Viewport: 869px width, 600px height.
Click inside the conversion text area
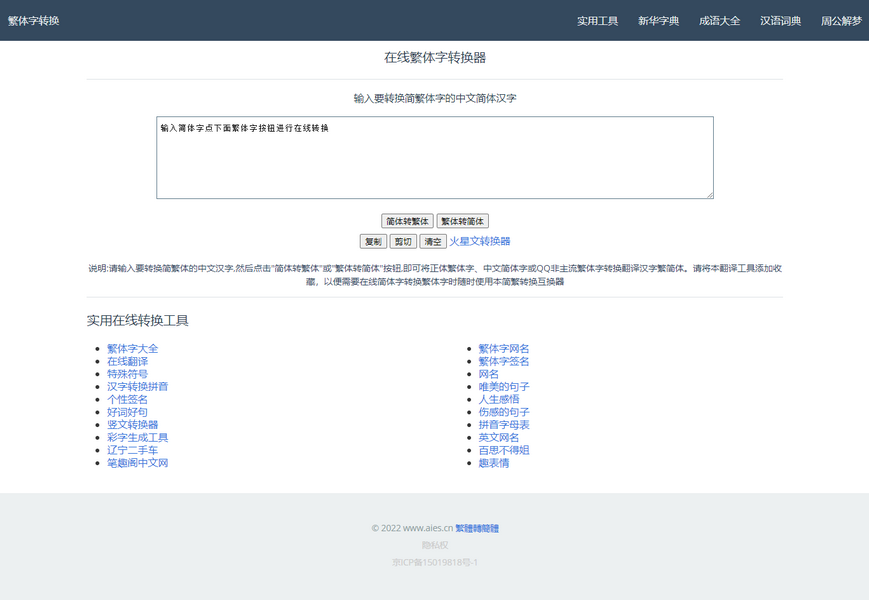[x=434, y=158]
